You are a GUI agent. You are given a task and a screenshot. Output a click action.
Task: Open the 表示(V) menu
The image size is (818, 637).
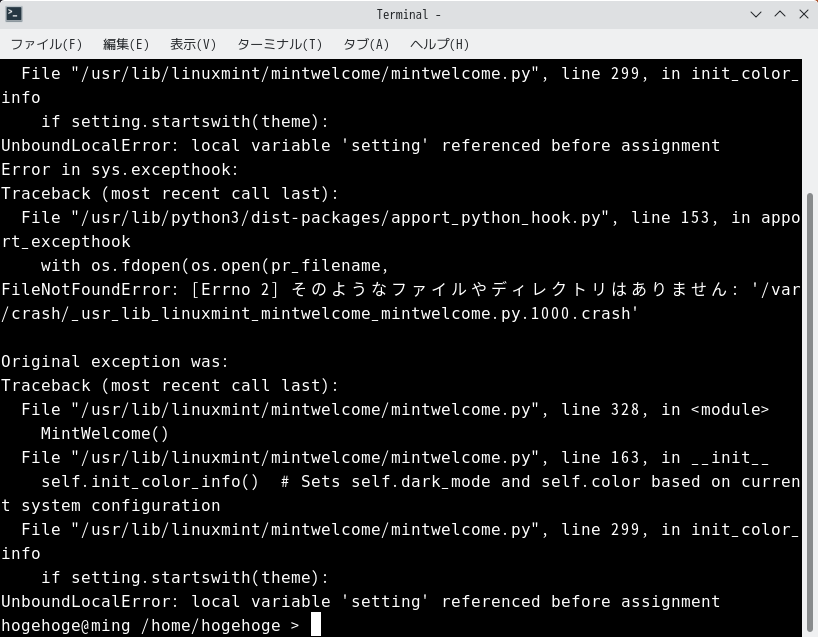[193, 44]
